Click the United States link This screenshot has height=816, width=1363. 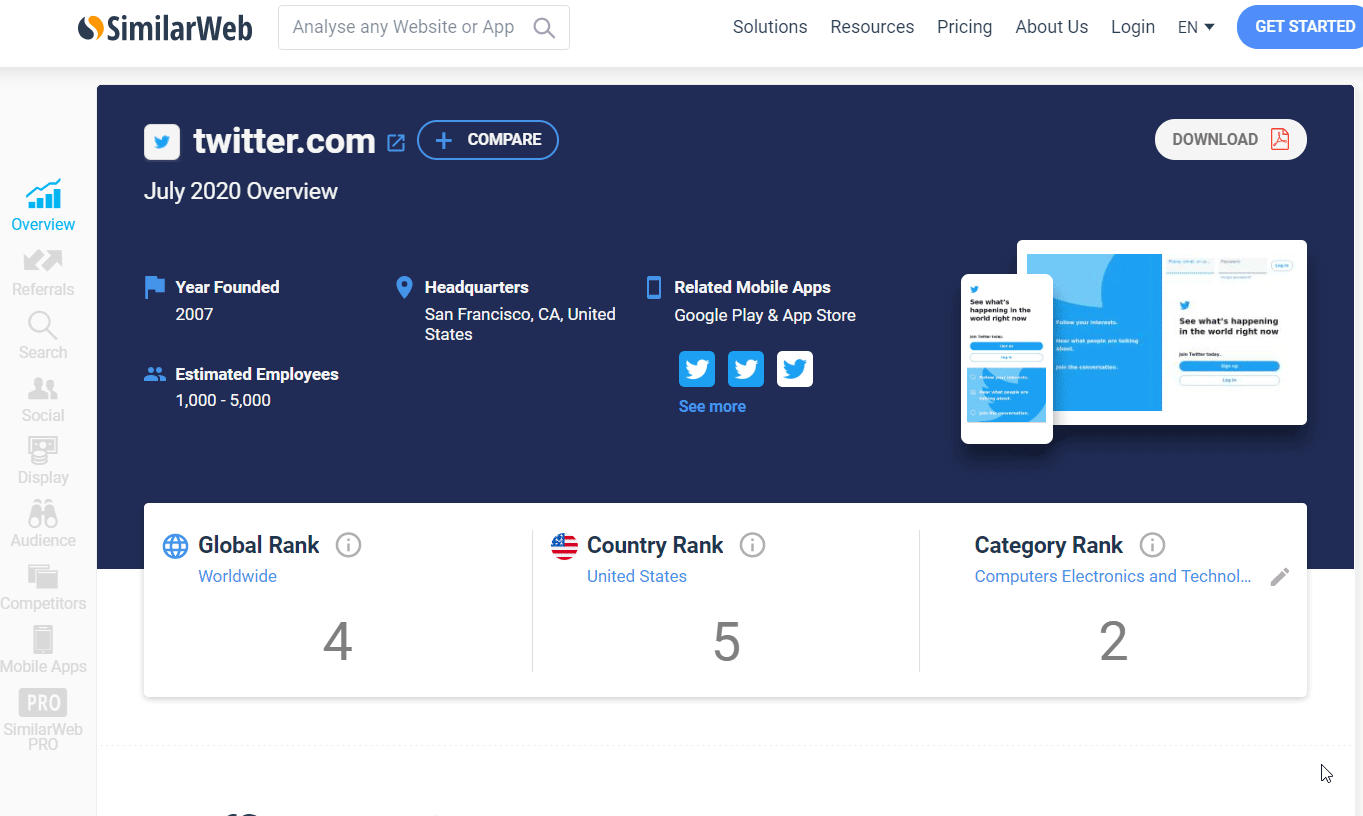tap(637, 576)
